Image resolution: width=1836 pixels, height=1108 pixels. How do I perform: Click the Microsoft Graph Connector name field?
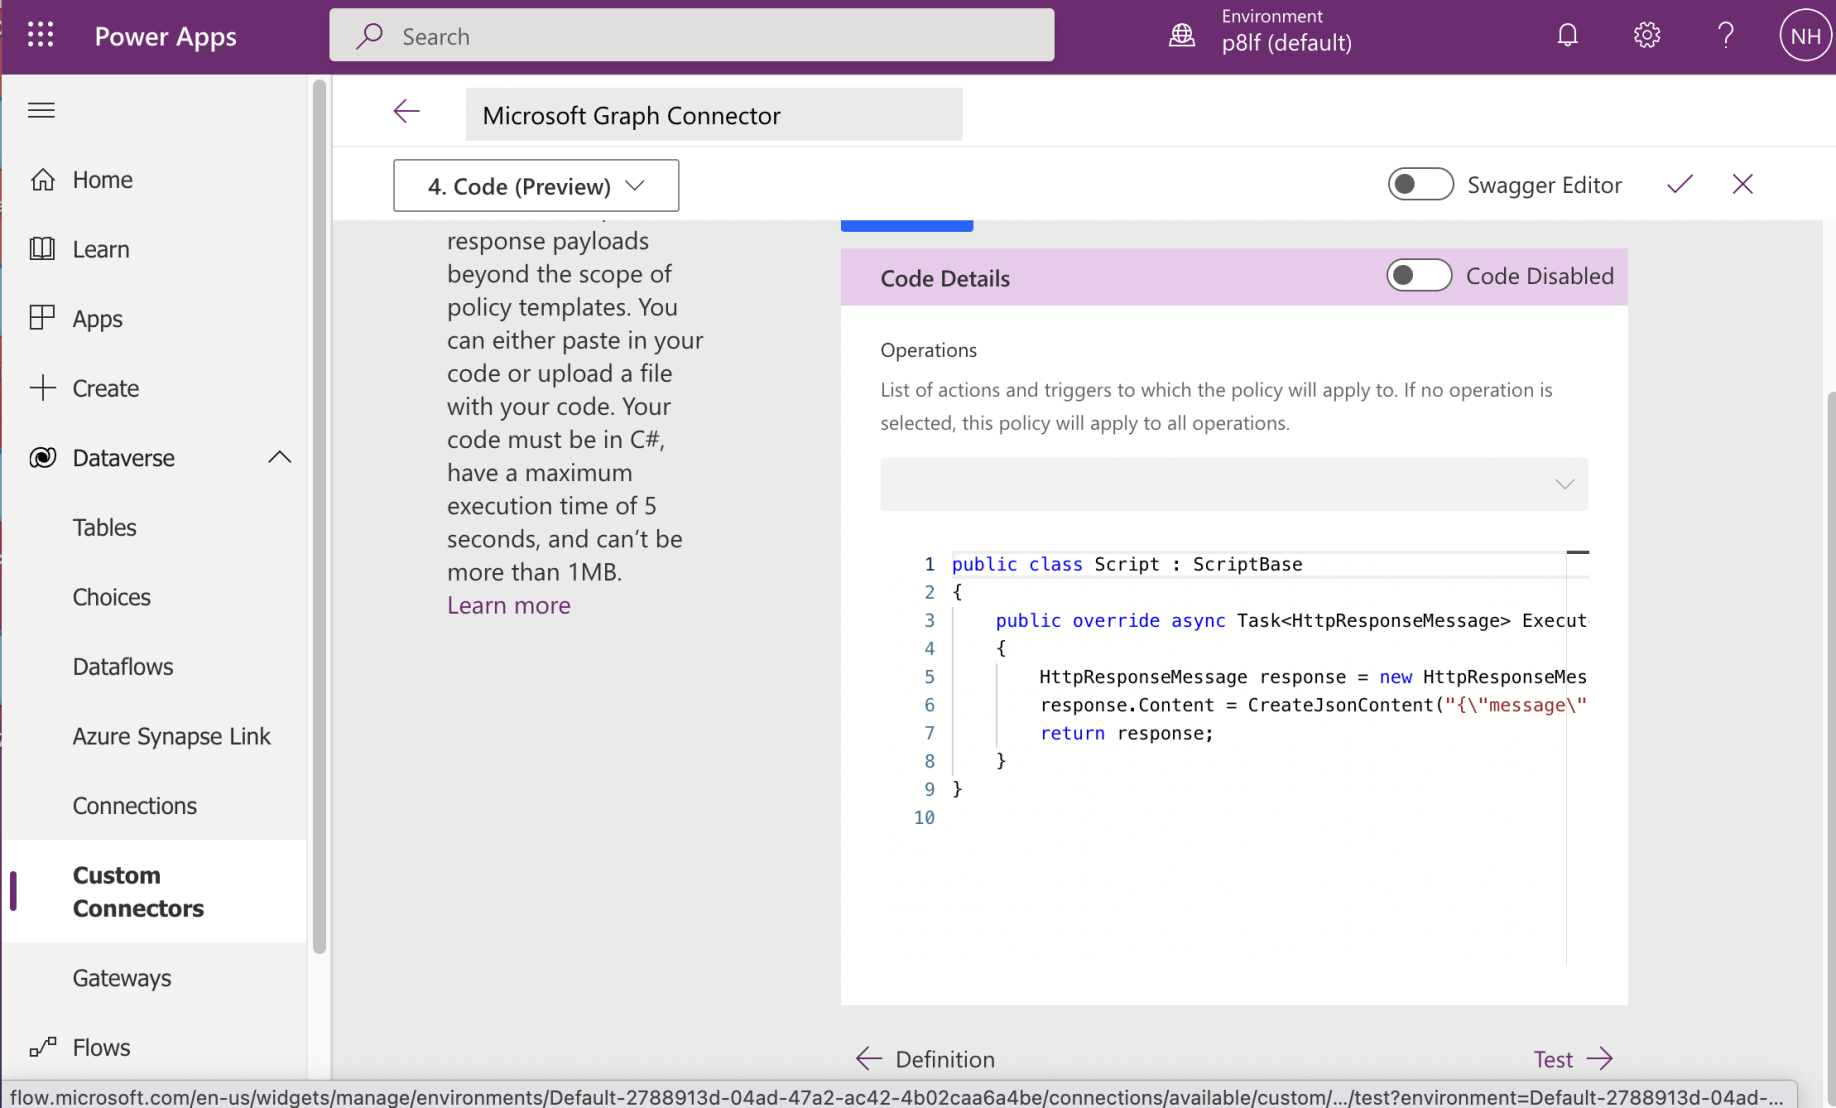(713, 115)
